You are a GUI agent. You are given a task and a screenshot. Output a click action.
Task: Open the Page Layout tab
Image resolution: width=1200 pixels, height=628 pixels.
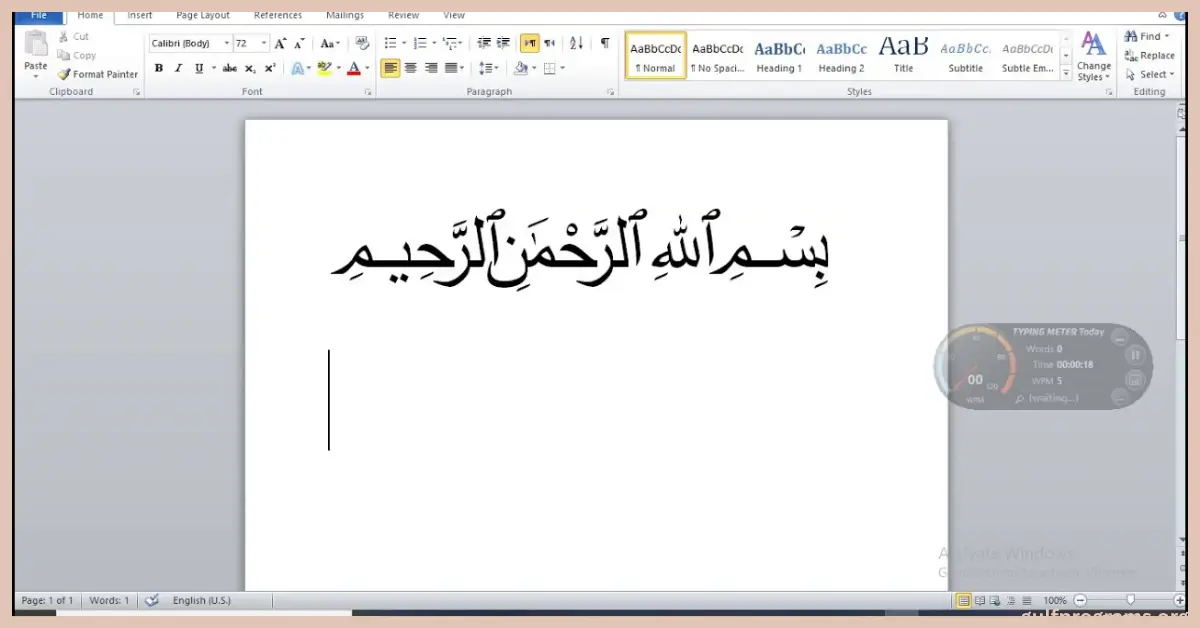point(203,15)
